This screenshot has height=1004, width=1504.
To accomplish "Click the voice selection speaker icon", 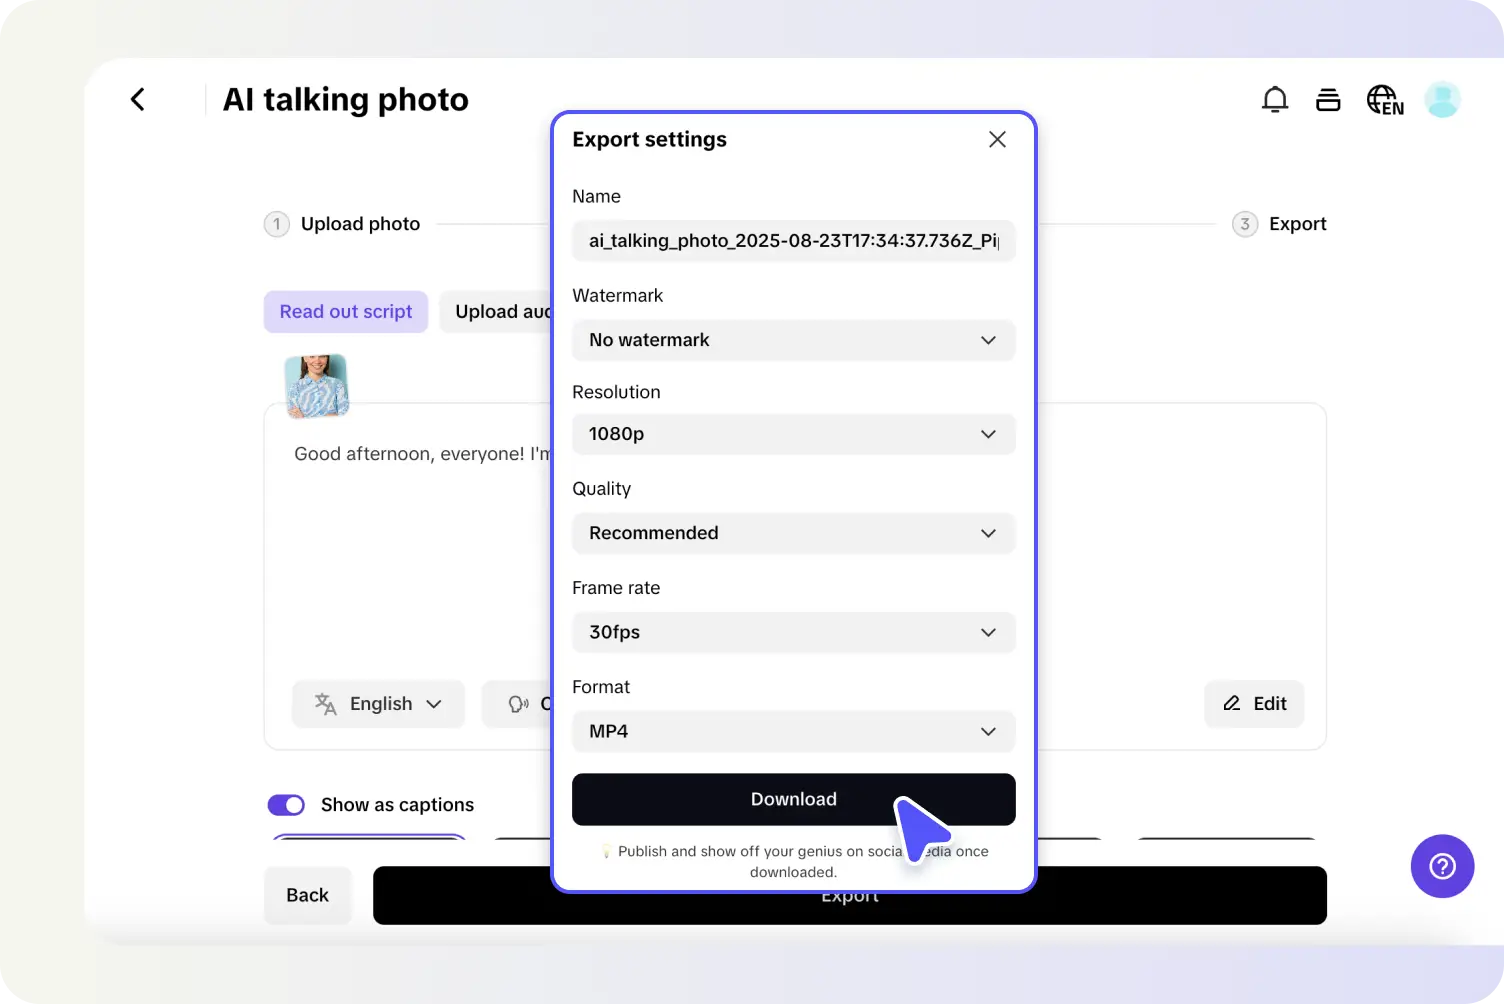I will click(x=519, y=703).
